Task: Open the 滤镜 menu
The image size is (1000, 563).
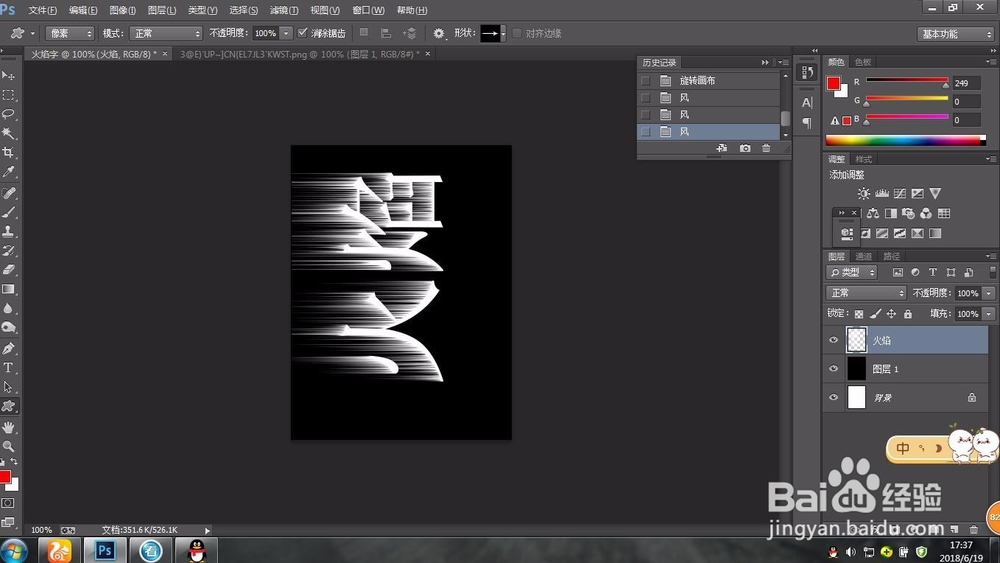Action: click(x=284, y=10)
